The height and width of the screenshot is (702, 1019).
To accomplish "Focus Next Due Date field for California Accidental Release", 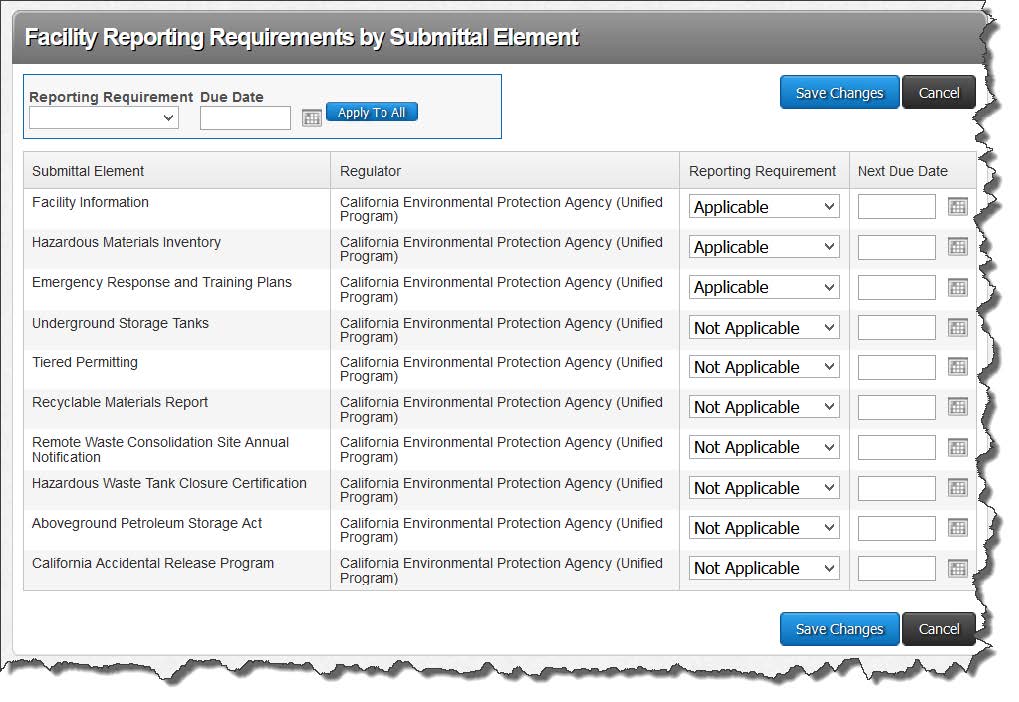I will pyautogui.click(x=896, y=569).
